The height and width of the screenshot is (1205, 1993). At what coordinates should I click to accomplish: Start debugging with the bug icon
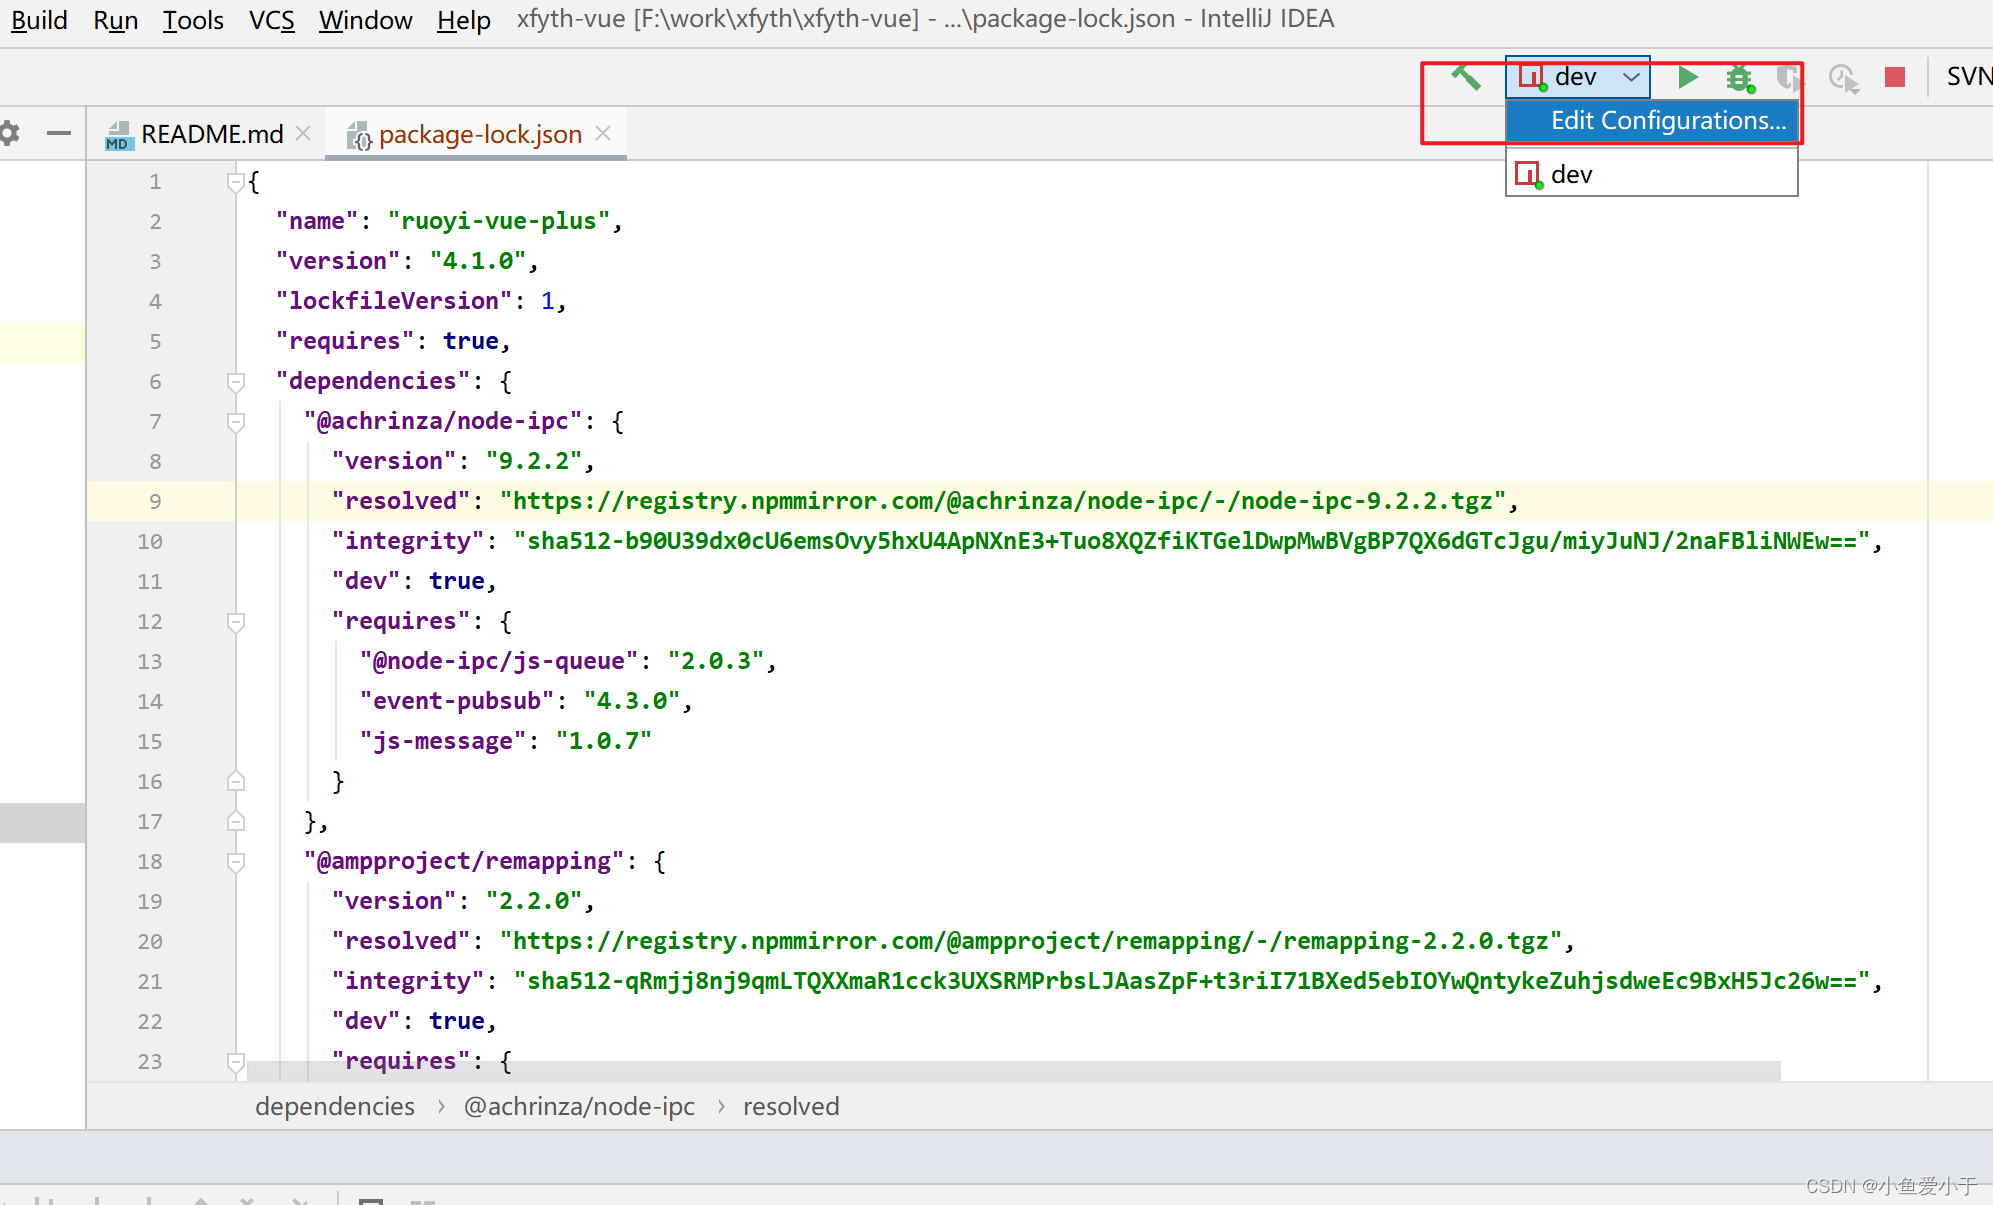(x=1740, y=77)
